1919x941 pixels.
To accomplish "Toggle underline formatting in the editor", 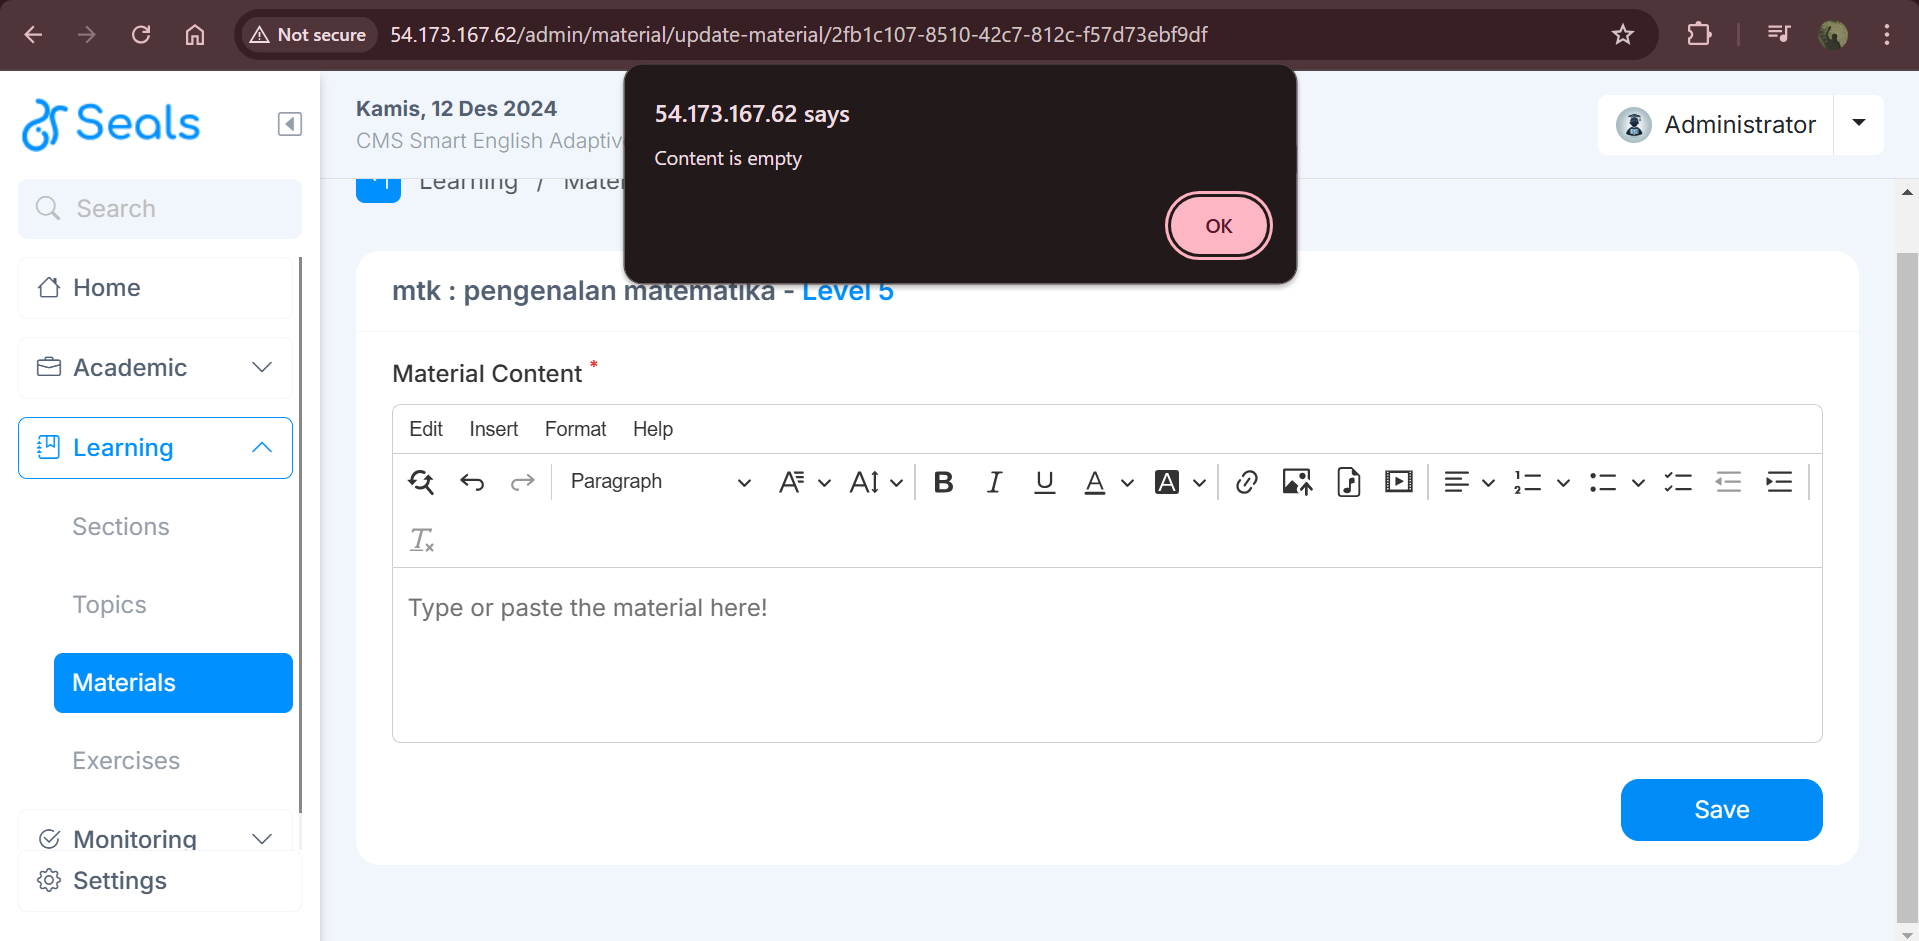I will (1045, 483).
